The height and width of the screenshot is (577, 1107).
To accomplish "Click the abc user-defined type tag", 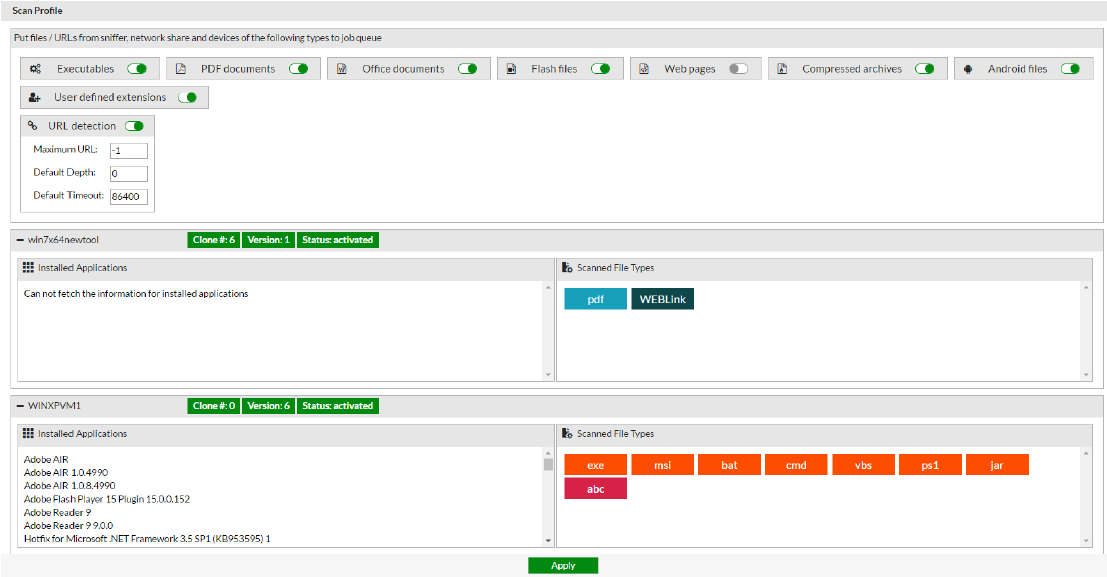I will coord(595,489).
